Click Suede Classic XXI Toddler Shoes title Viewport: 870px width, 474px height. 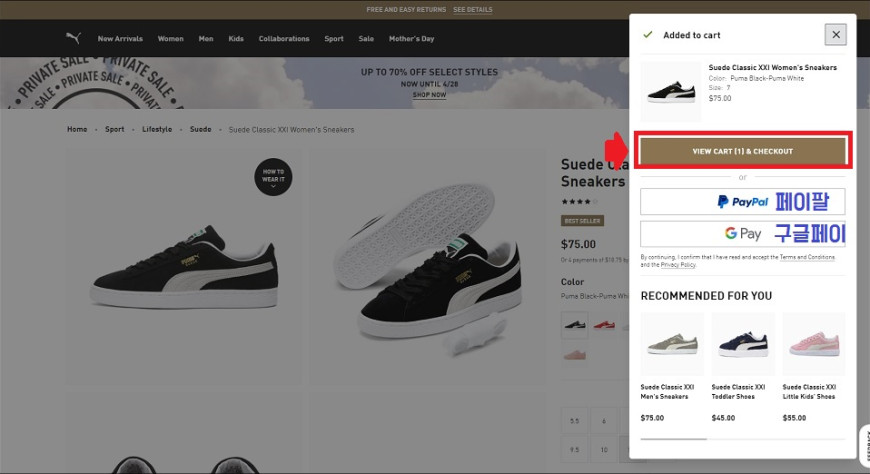click(x=739, y=392)
